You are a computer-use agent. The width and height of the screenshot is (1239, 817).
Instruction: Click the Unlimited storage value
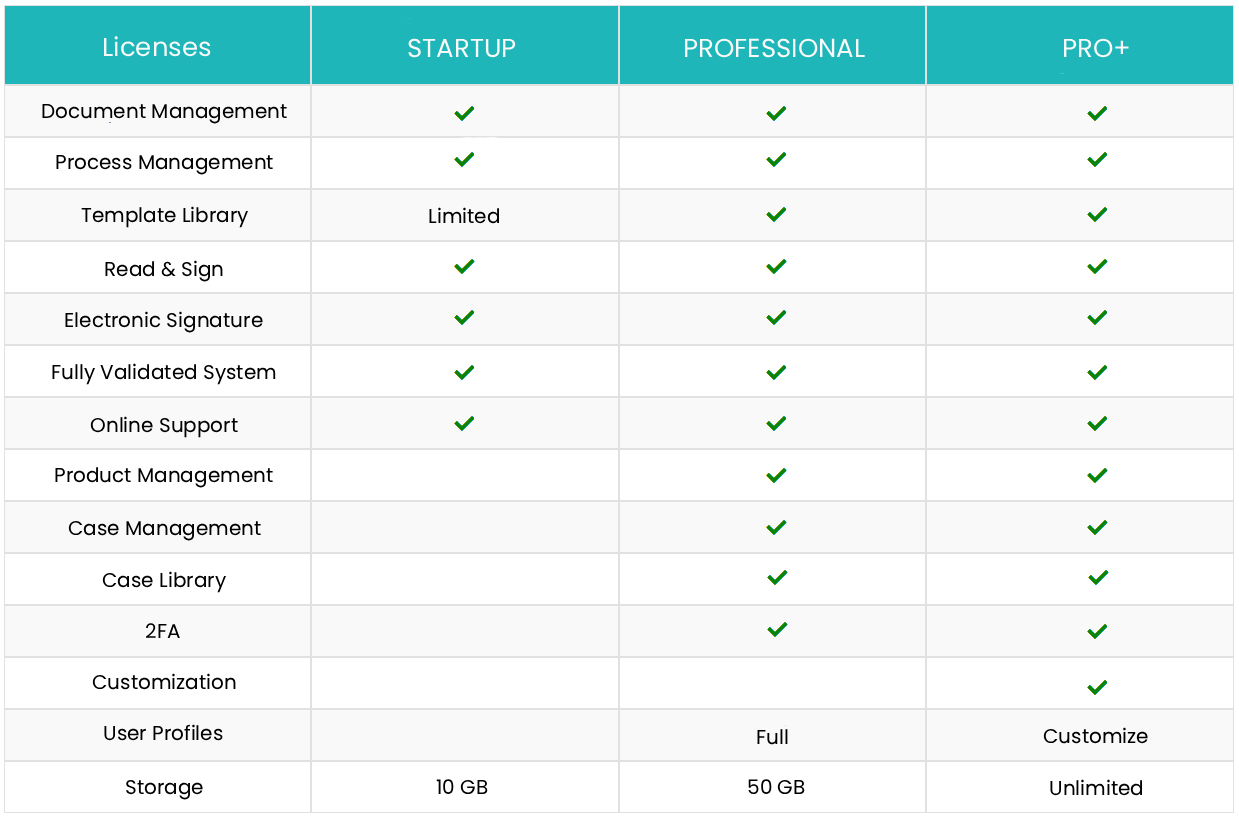[1095, 788]
